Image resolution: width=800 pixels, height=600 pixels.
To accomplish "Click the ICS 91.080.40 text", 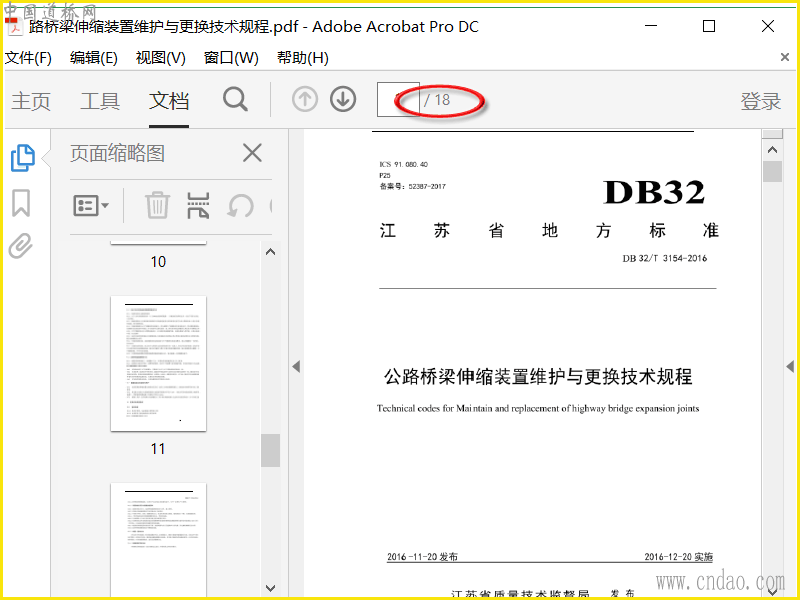I will (x=403, y=164).
